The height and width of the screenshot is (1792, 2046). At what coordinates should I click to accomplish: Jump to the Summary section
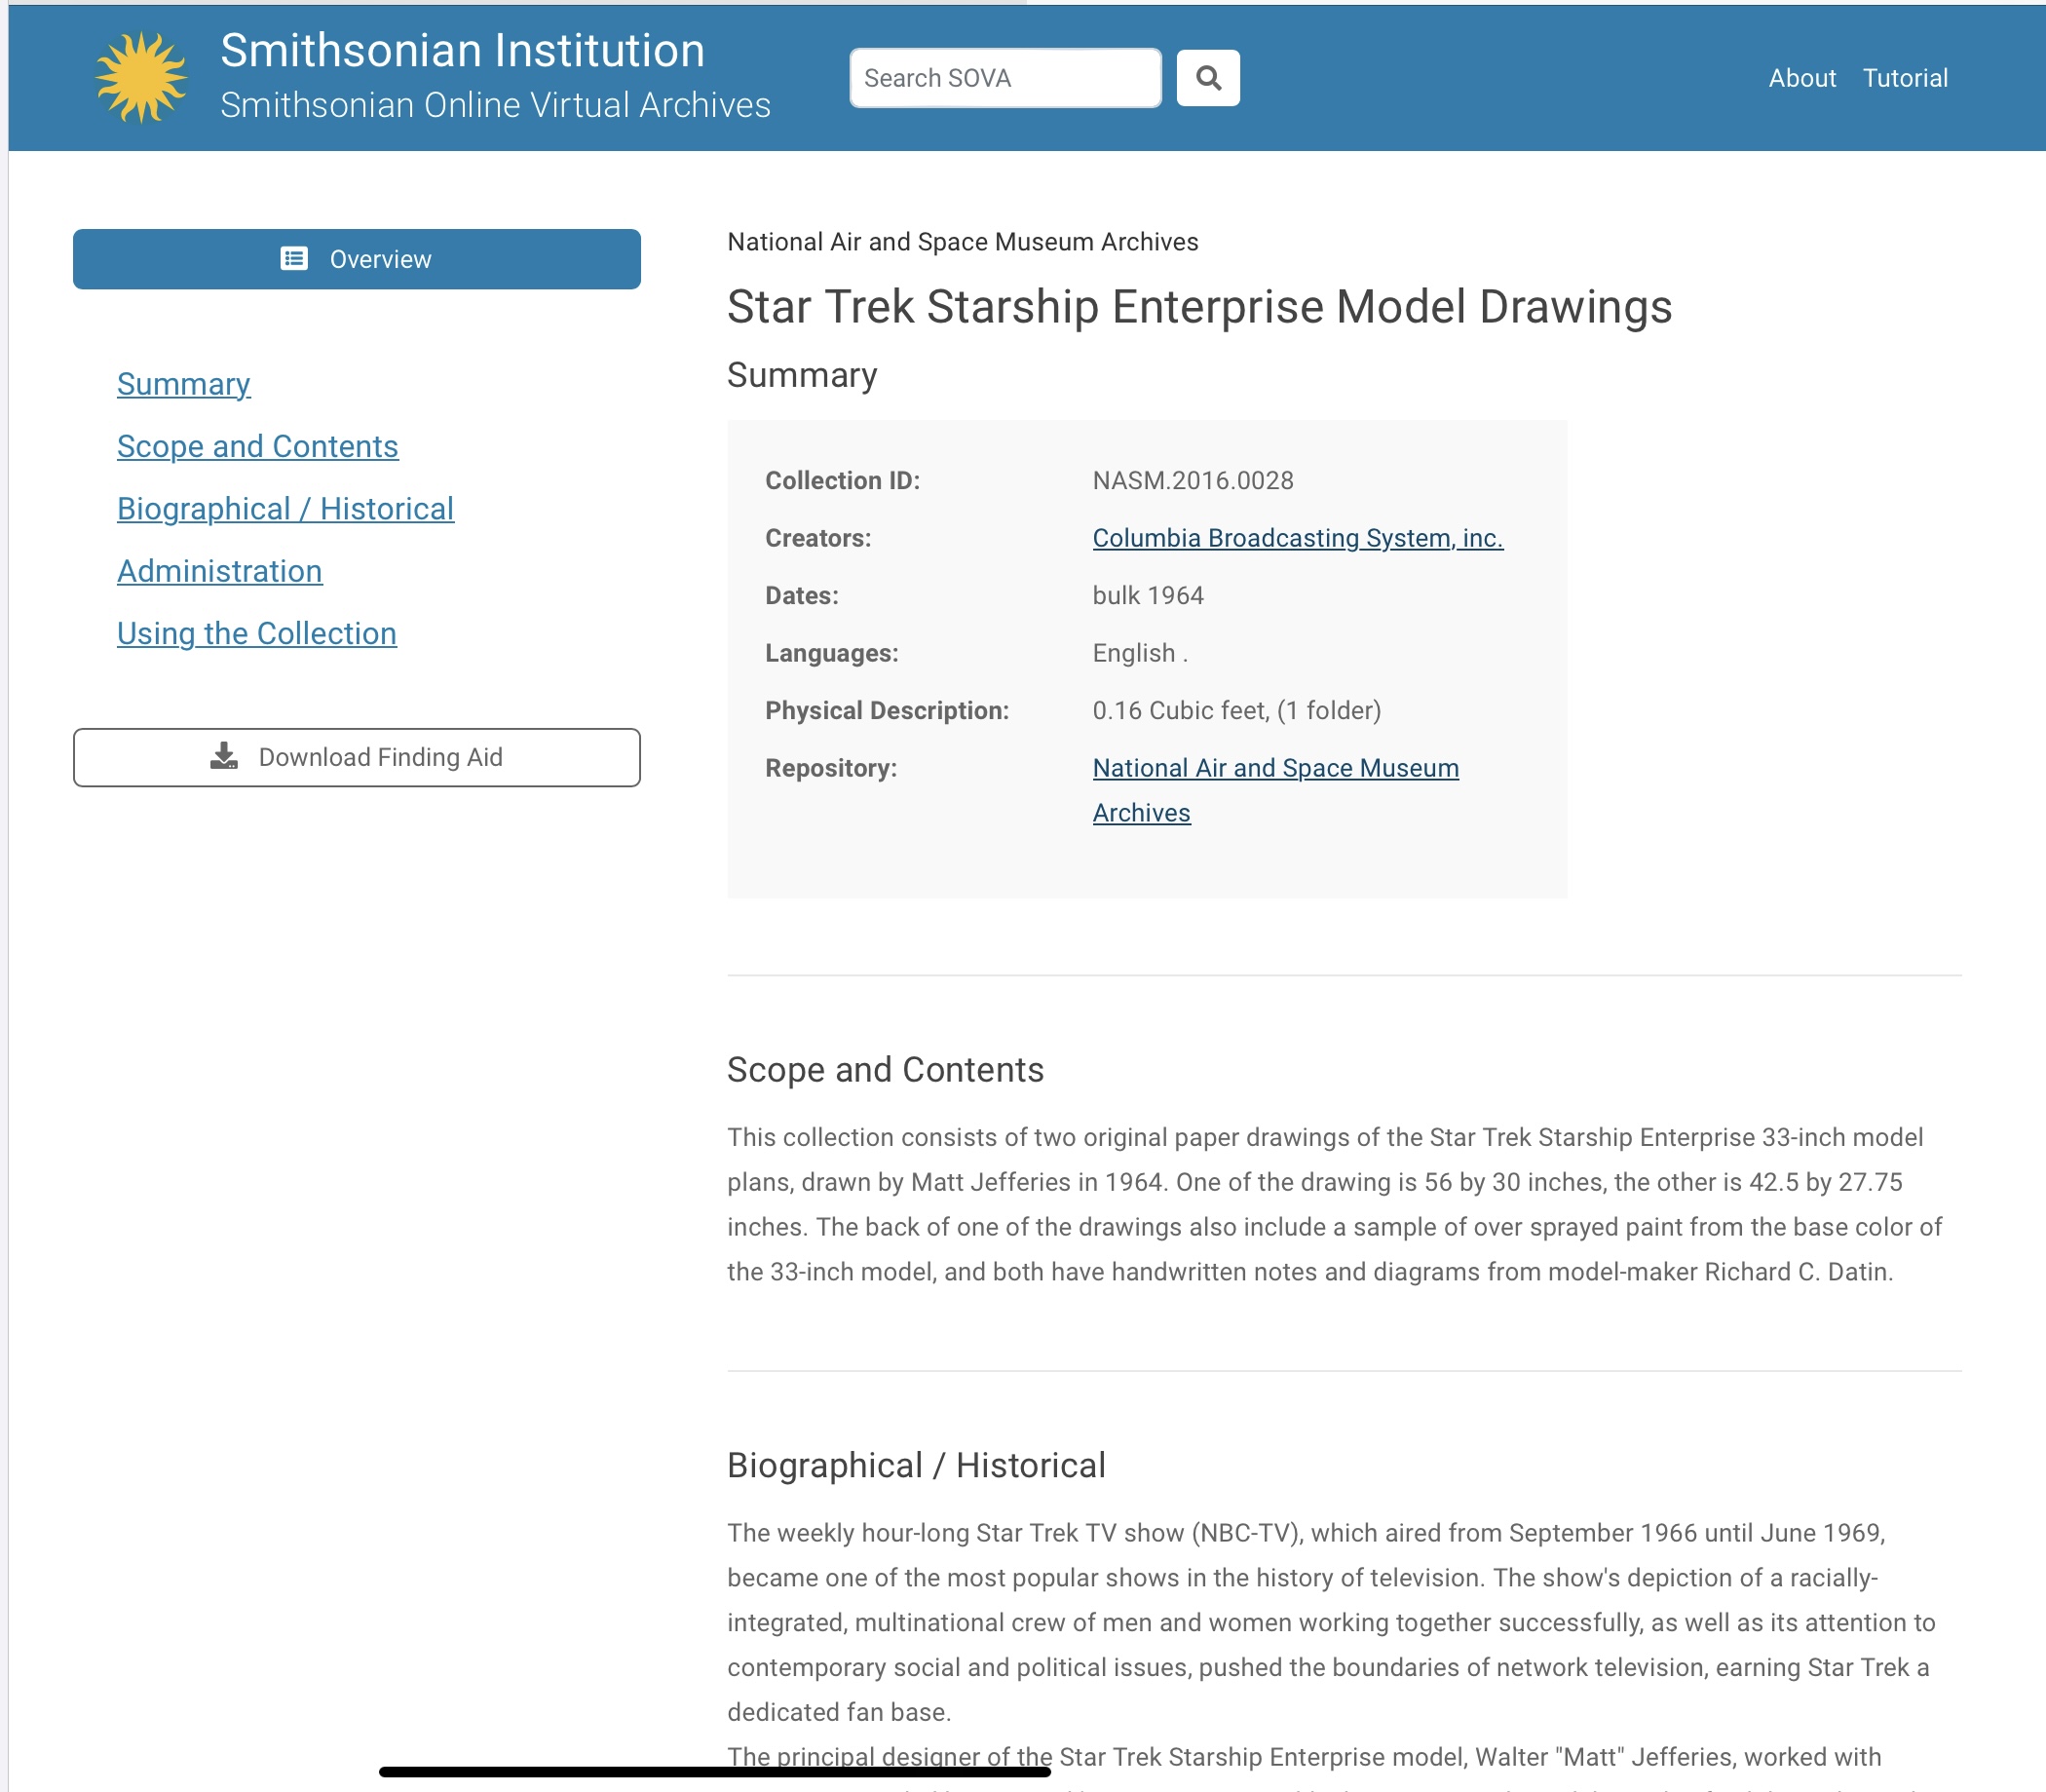pos(183,384)
